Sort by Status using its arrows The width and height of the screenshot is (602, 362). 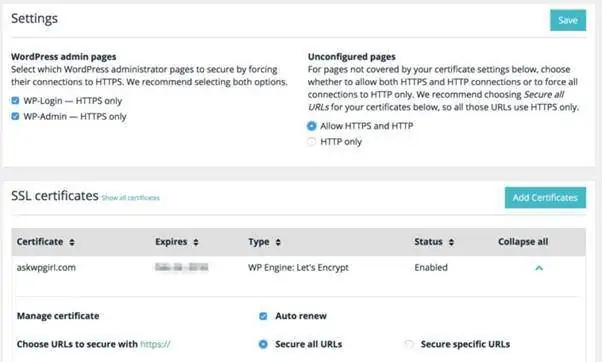coord(451,242)
